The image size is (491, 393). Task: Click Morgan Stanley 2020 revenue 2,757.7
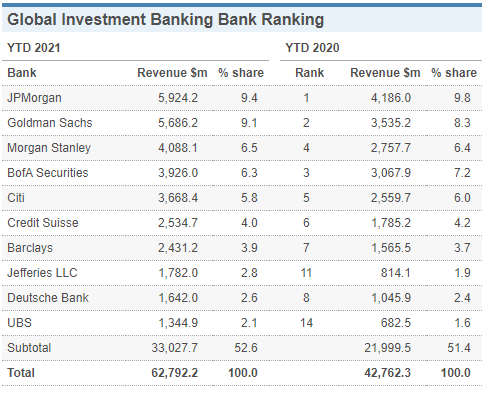point(391,148)
